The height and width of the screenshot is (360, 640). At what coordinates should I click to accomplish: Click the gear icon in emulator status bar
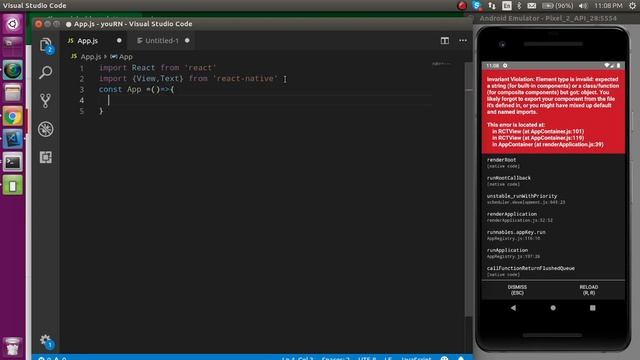[x=505, y=65]
